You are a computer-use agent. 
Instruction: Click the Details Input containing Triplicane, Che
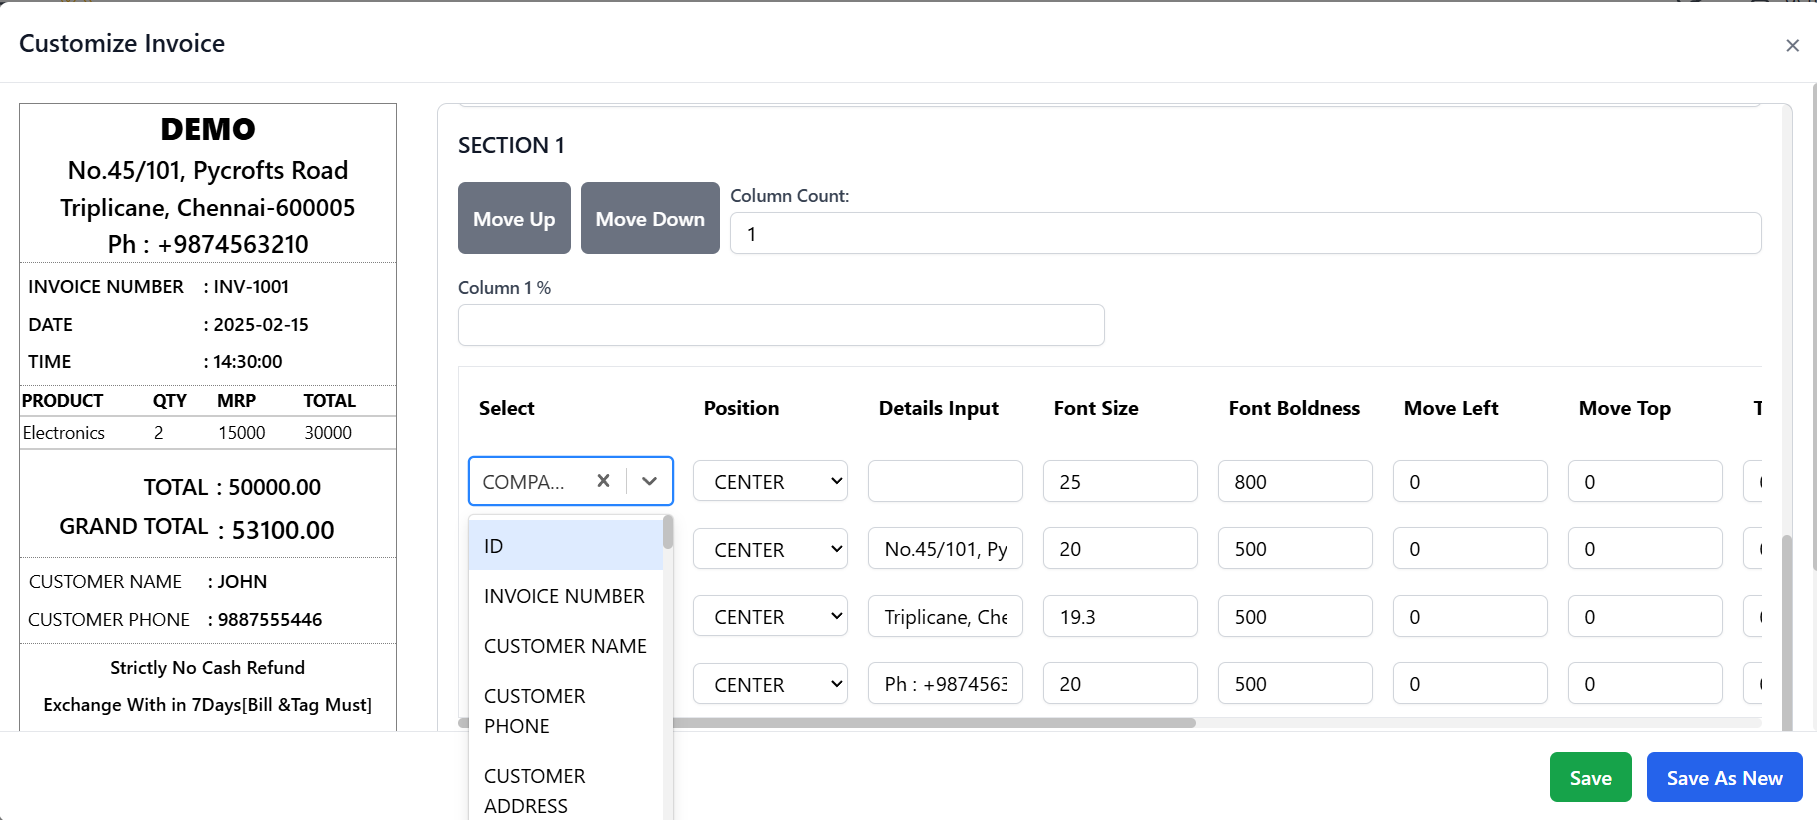coord(945,616)
